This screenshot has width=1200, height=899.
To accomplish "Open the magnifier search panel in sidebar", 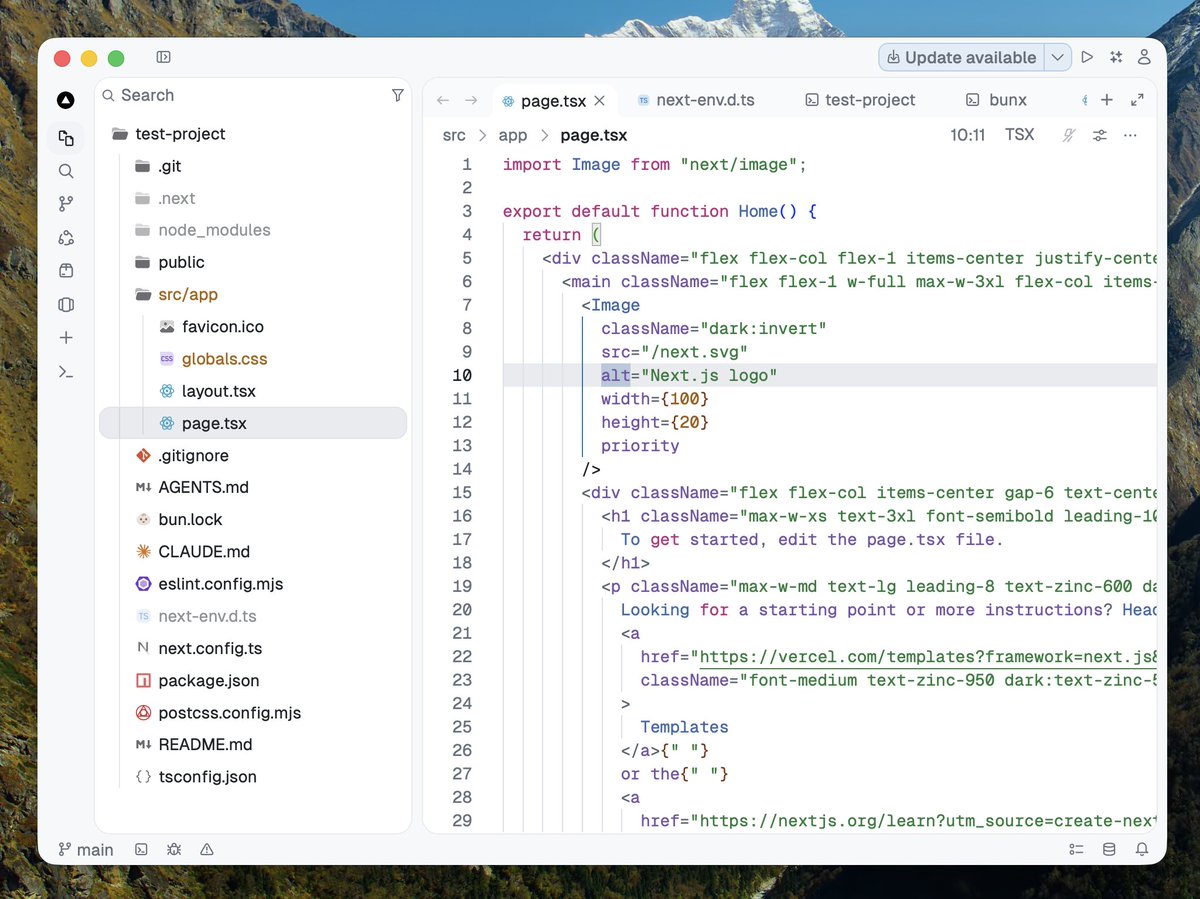I will 66,171.
